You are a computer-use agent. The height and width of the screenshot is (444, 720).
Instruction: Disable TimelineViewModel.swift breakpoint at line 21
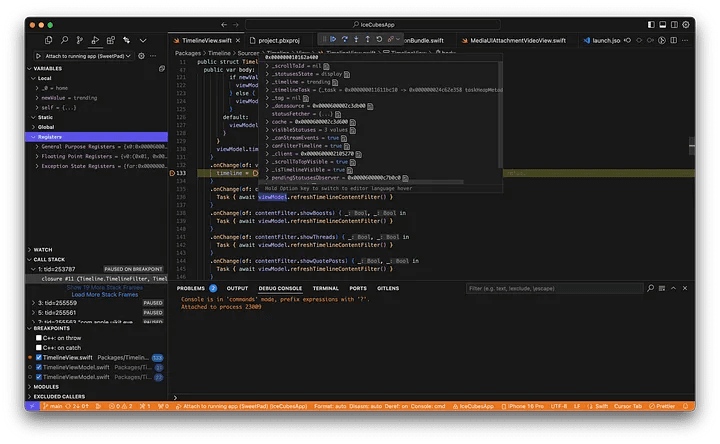pos(39,367)
